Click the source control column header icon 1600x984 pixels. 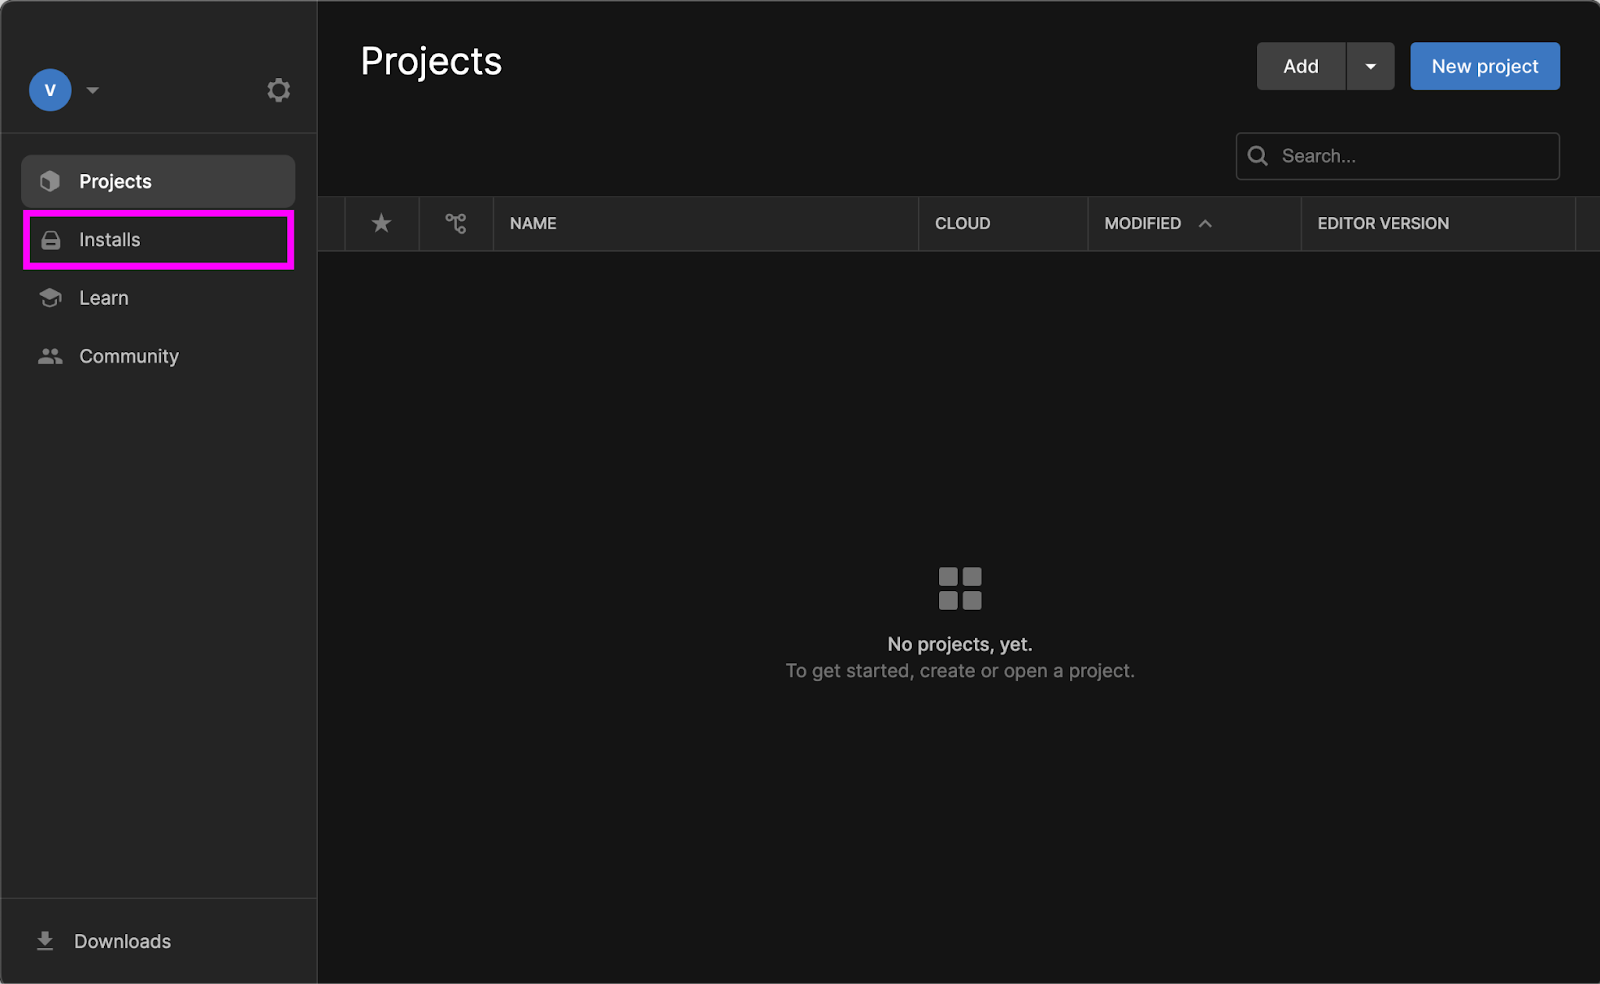456,223
